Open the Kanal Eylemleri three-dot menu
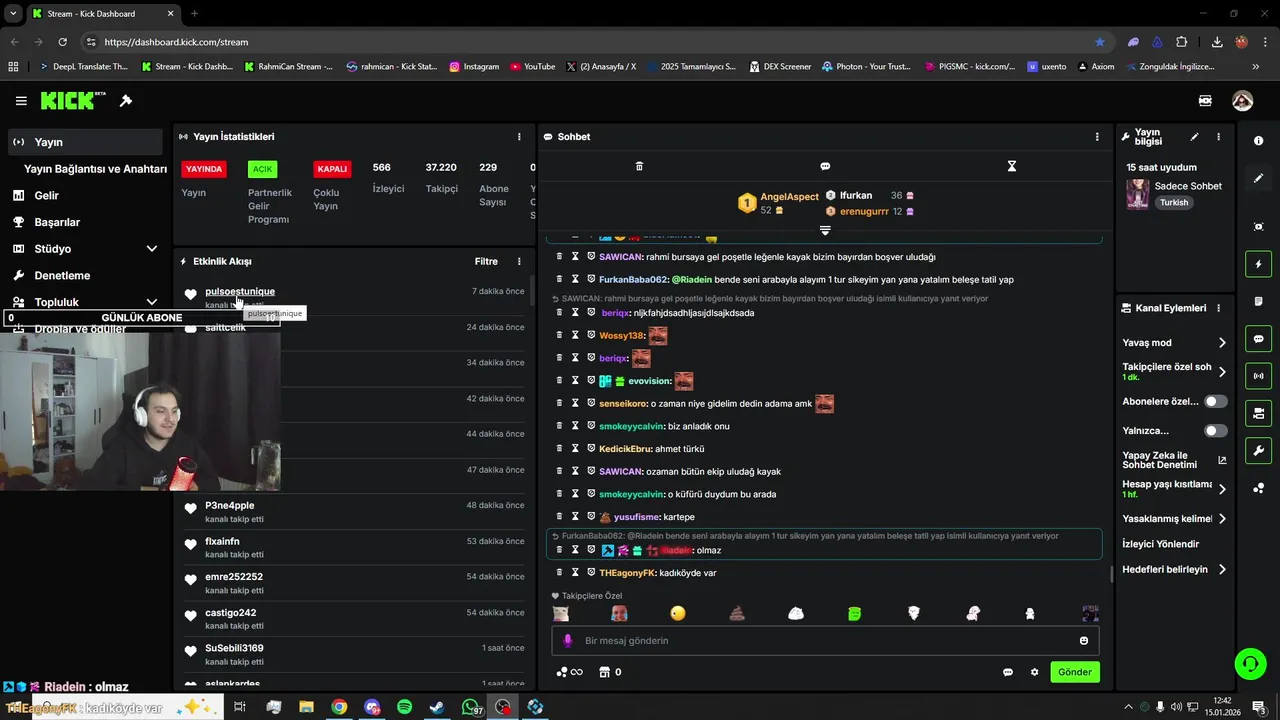Screen dimensions: 1280x720 point(1218,308)
